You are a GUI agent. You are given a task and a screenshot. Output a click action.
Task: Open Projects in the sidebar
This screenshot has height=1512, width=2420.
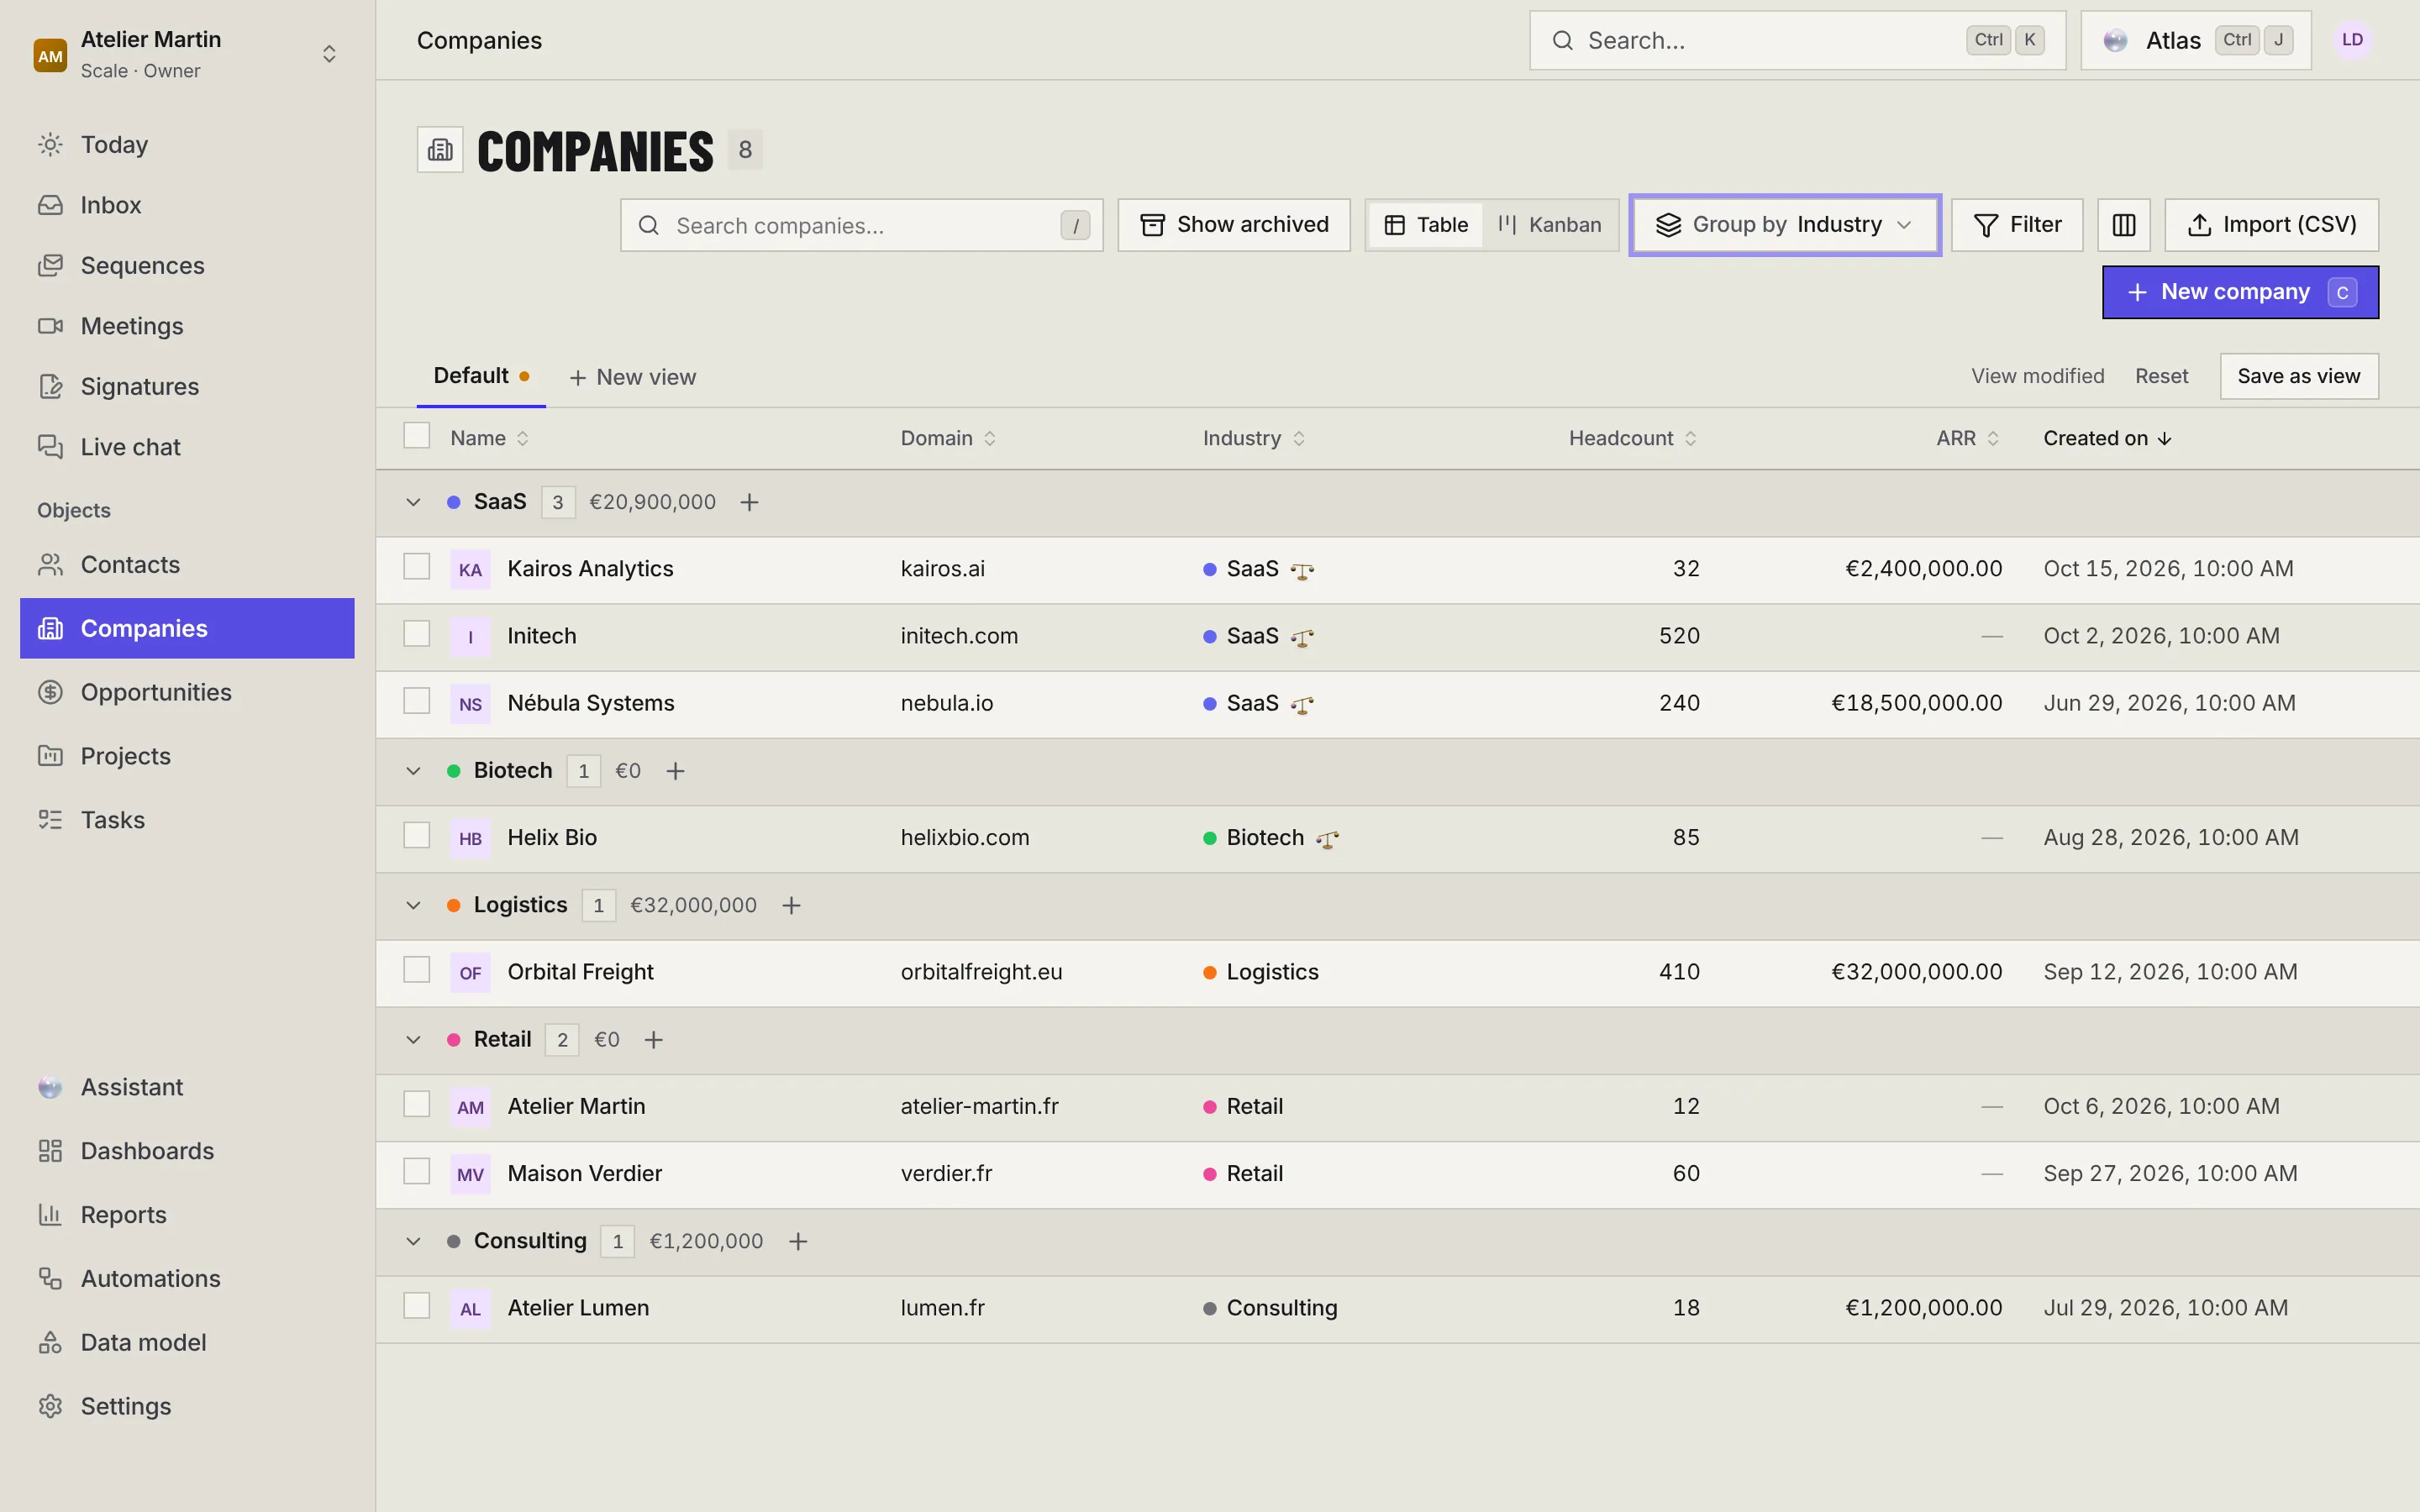pos(187,756)
